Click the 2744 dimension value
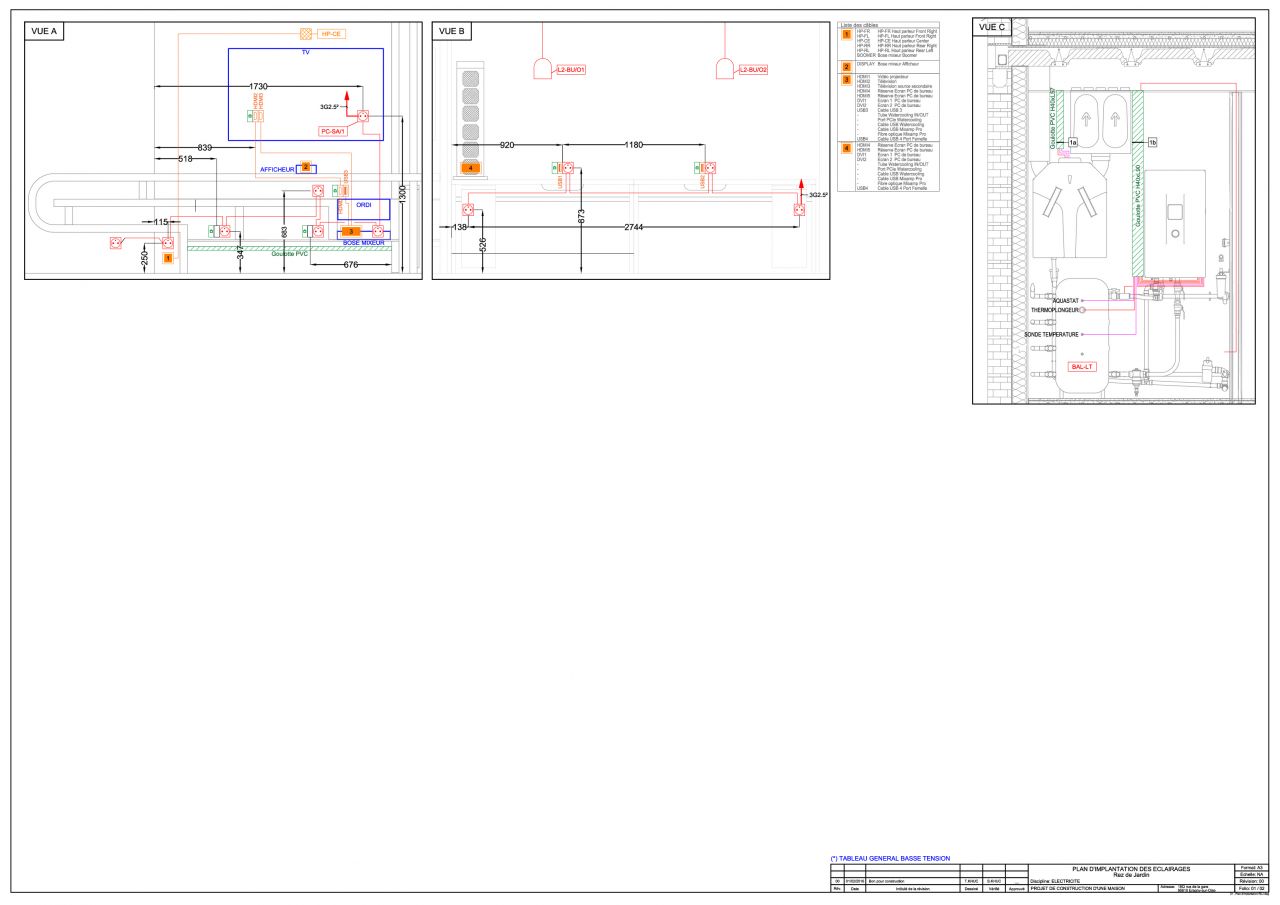 pyautogui.click(x=633, y=228)
